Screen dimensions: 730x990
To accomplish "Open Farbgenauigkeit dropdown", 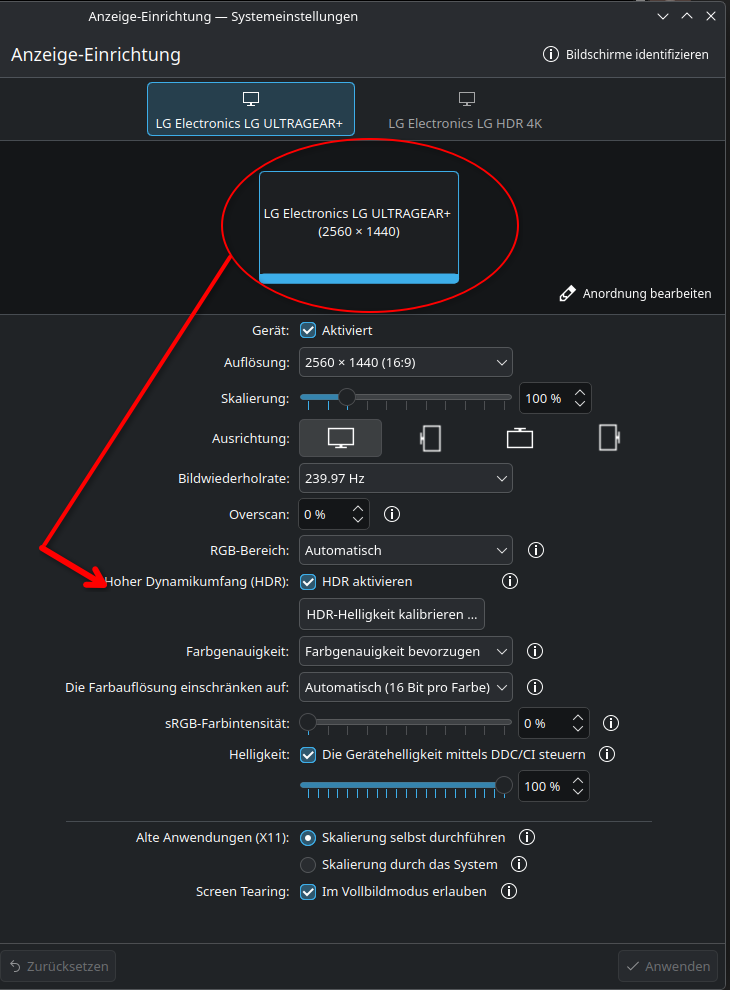I will click(405, 652).
